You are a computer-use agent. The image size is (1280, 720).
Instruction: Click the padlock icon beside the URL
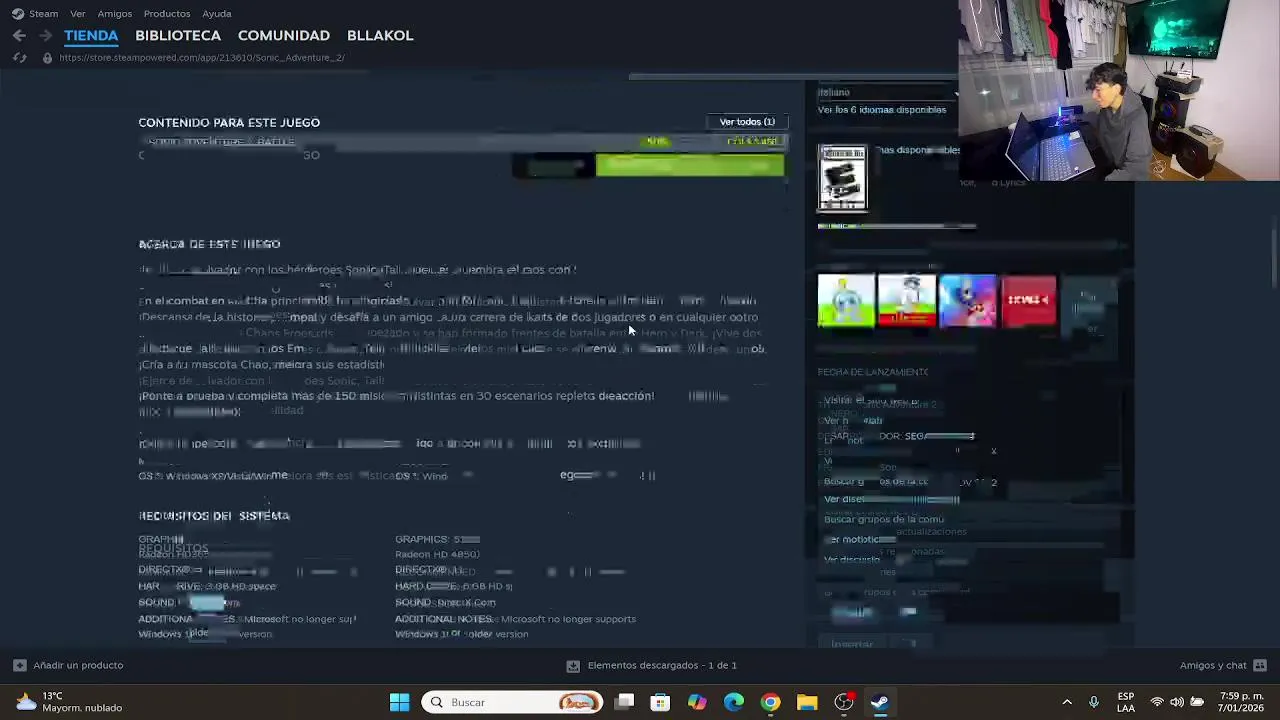[x=46, y=58]
